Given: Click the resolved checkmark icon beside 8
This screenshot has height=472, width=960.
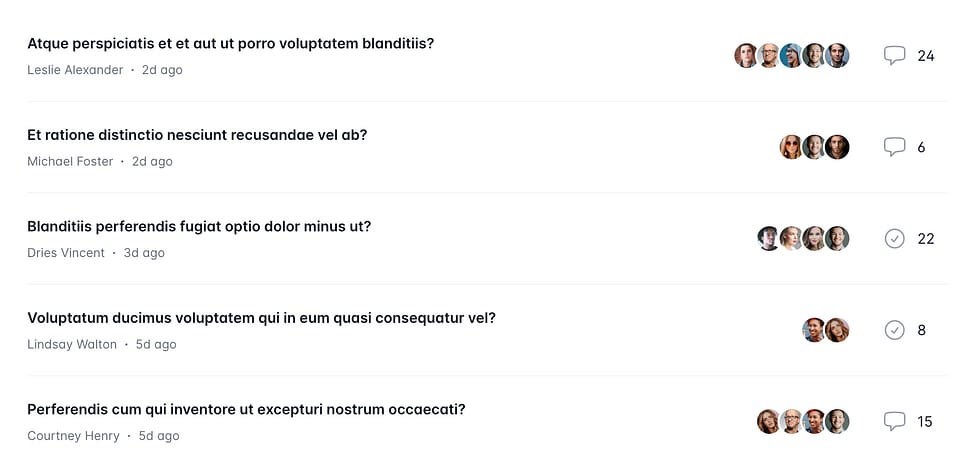Looking at the screenshot, I should (894, 330).
